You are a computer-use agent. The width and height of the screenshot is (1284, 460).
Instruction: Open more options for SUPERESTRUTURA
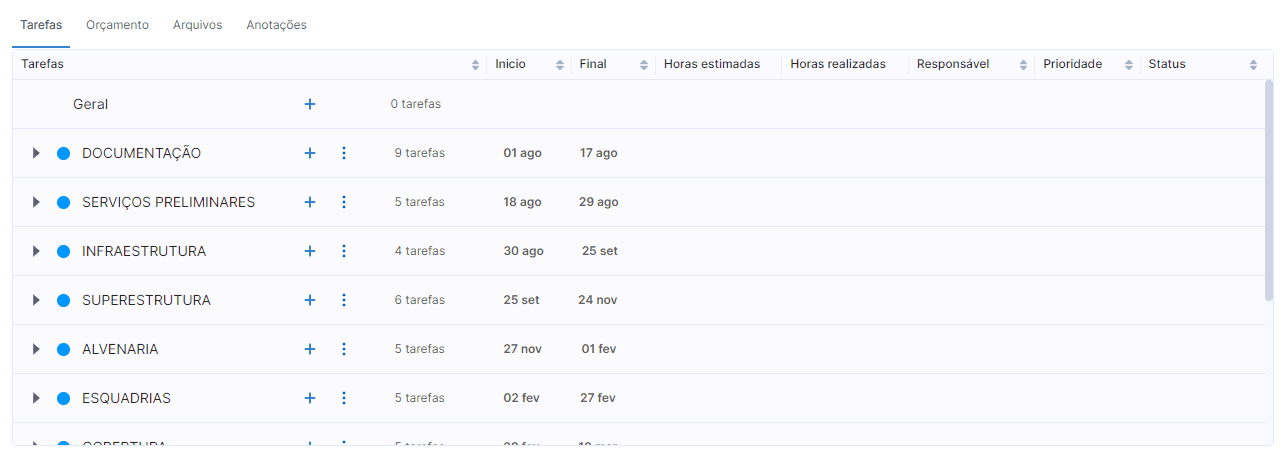point(344,300)
